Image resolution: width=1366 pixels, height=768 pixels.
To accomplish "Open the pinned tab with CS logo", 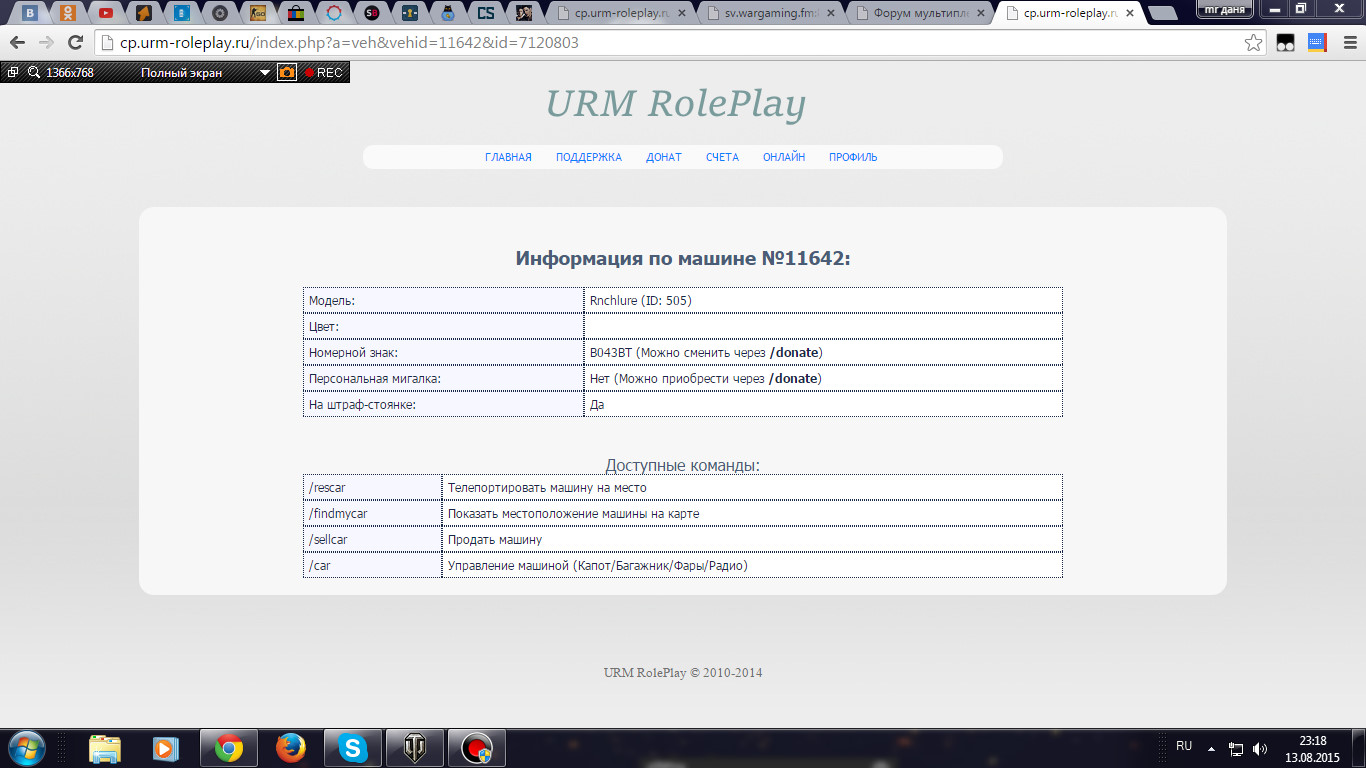I will point(486,13).
